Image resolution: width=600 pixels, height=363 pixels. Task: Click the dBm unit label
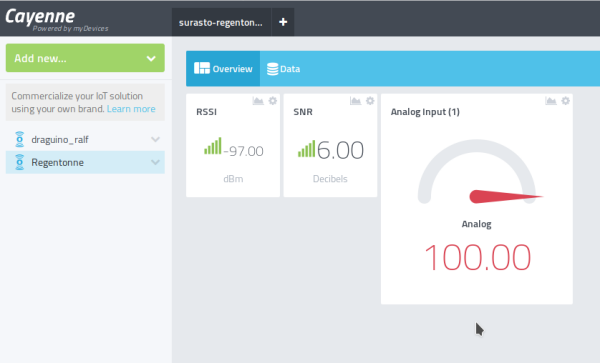tap(233, 179)
